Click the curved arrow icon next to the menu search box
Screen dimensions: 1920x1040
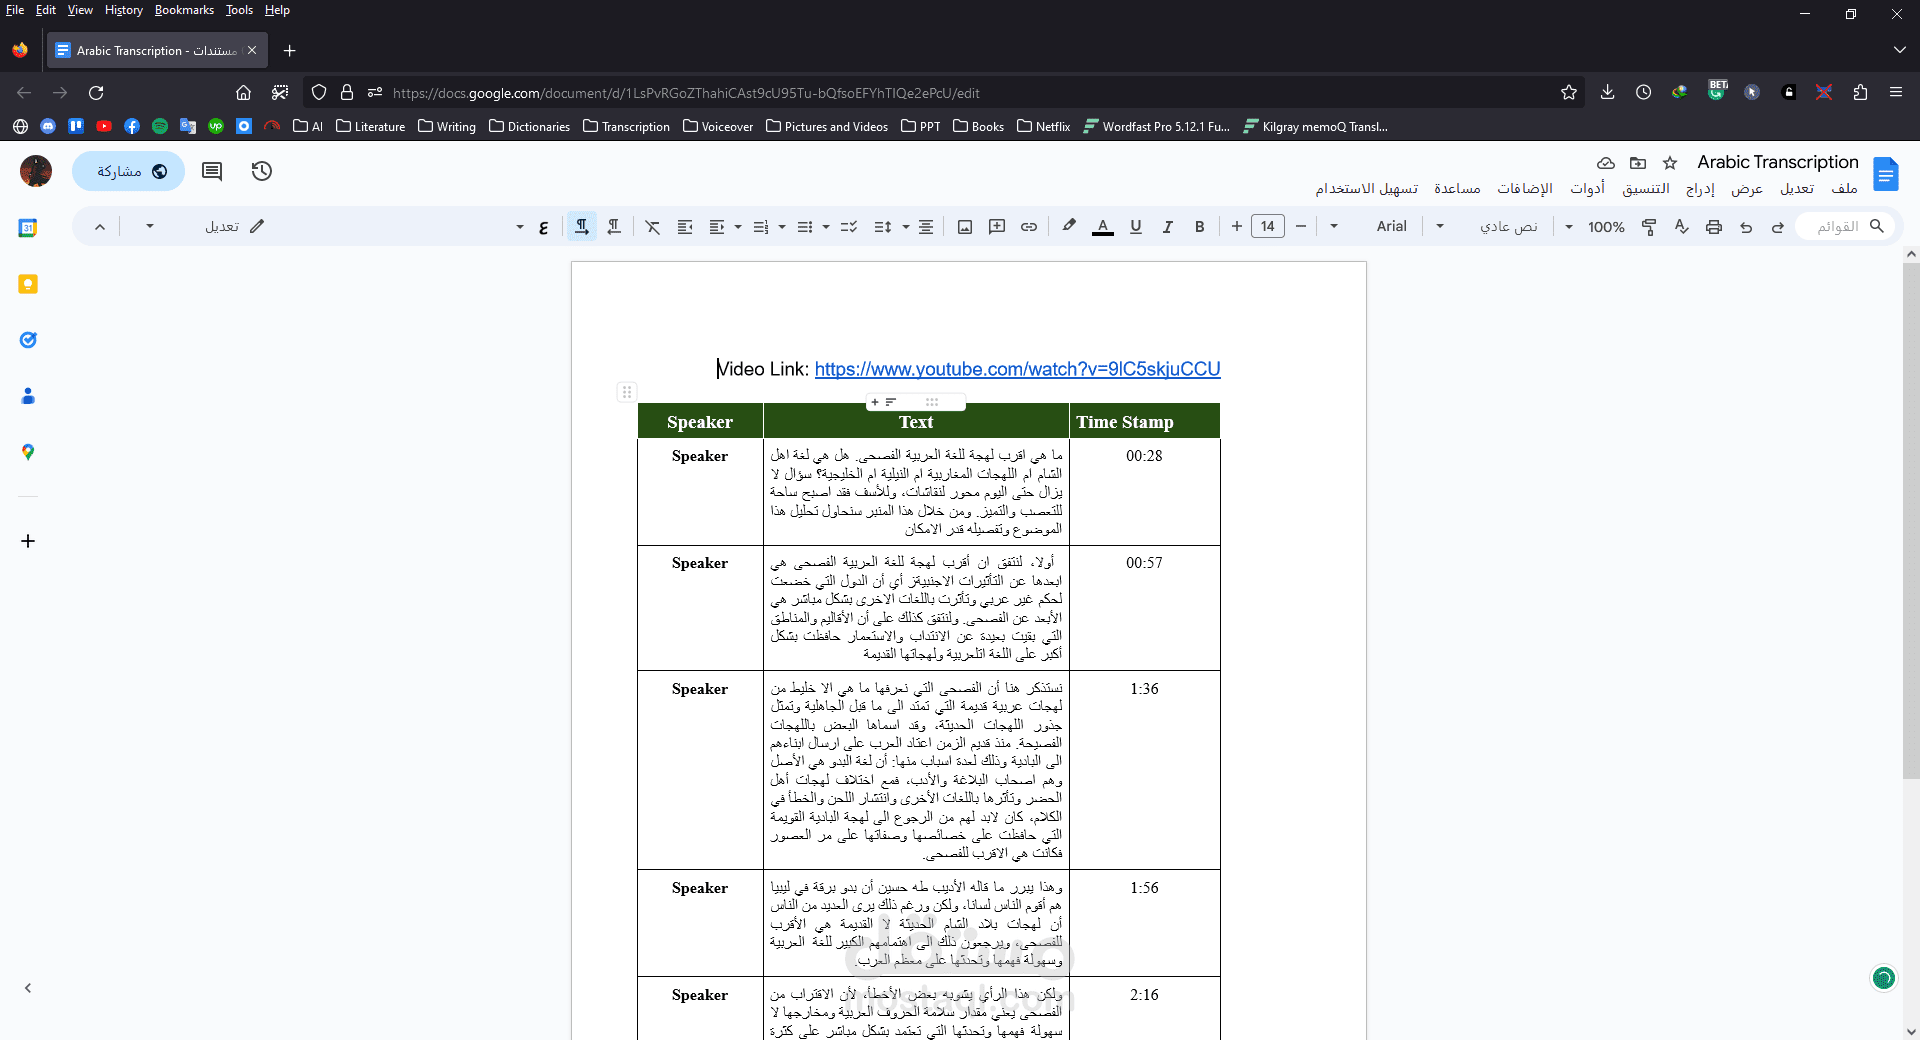(x=1778, y=227)
